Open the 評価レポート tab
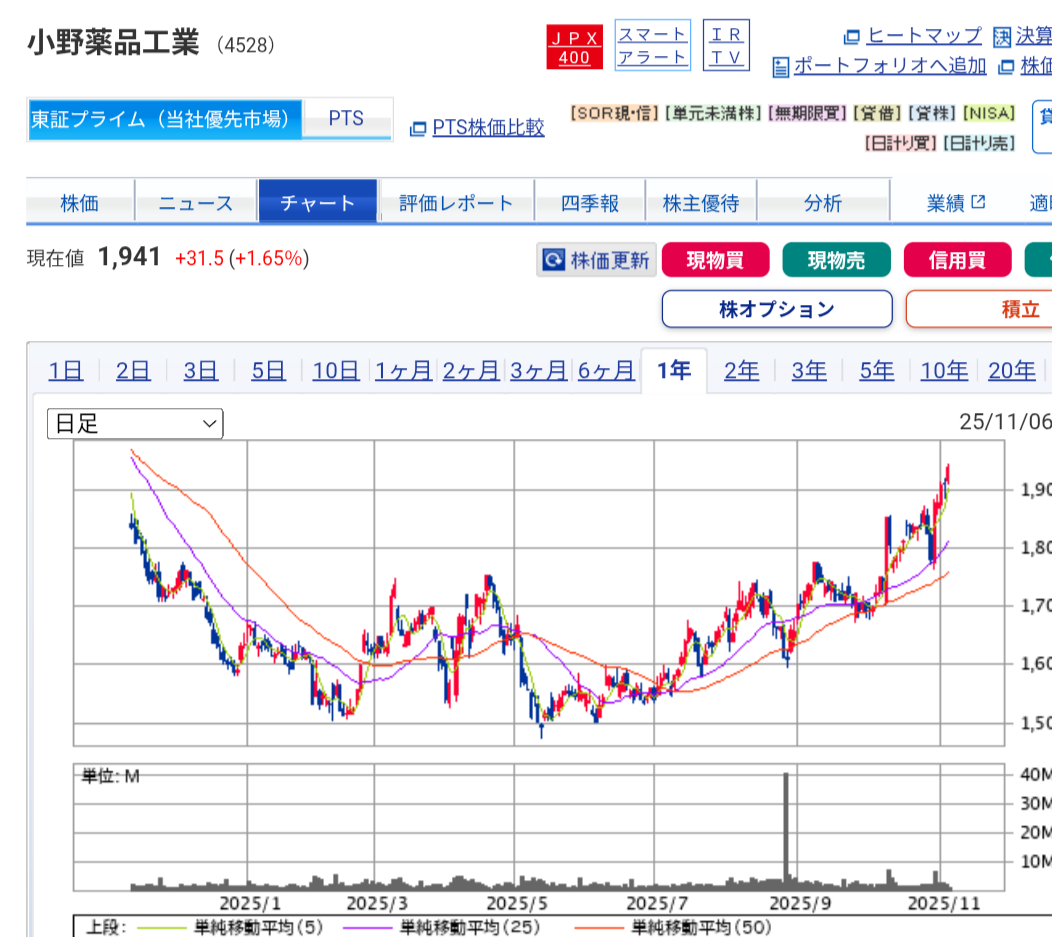This screenshot has height=937, width=1052. pyautogui.click(x=456, y=201)
